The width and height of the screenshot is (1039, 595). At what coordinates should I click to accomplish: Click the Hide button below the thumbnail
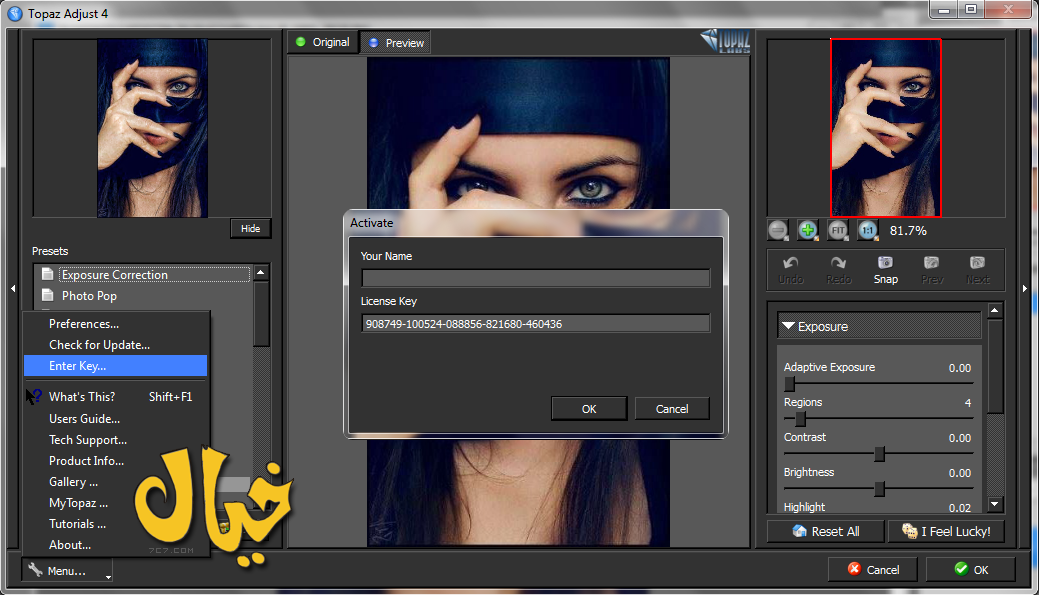click(250, 229)
